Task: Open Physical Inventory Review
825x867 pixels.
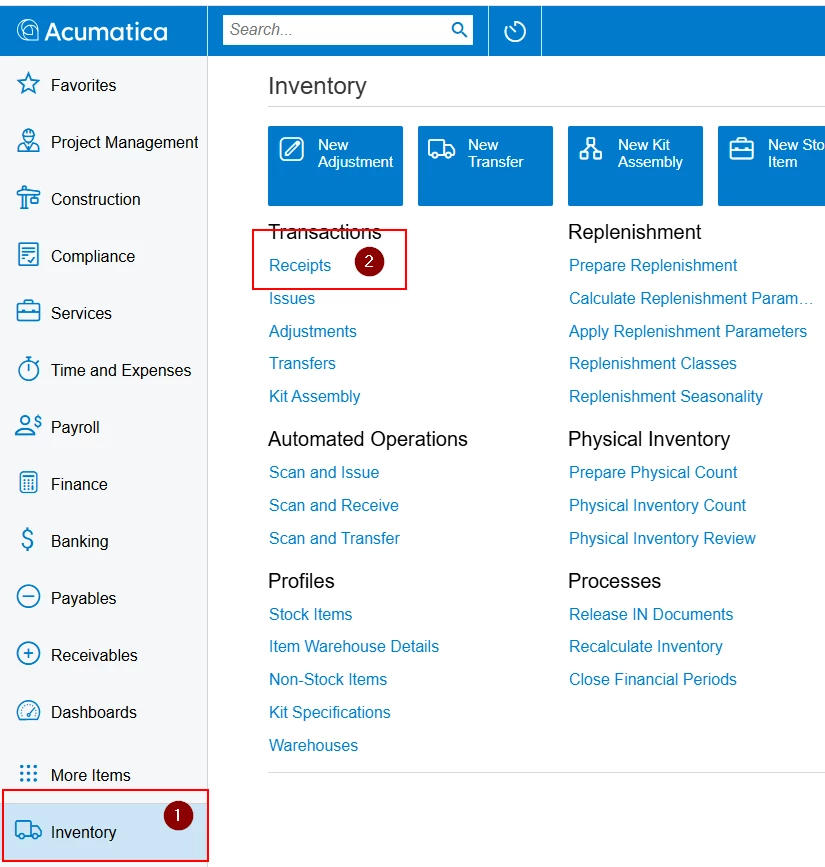Action: coord(662,538)
